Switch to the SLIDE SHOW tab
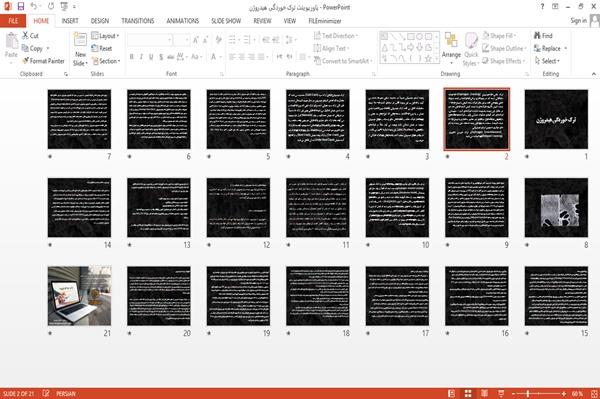This screenshot has width=600, height=399. (x=226, y=21)
